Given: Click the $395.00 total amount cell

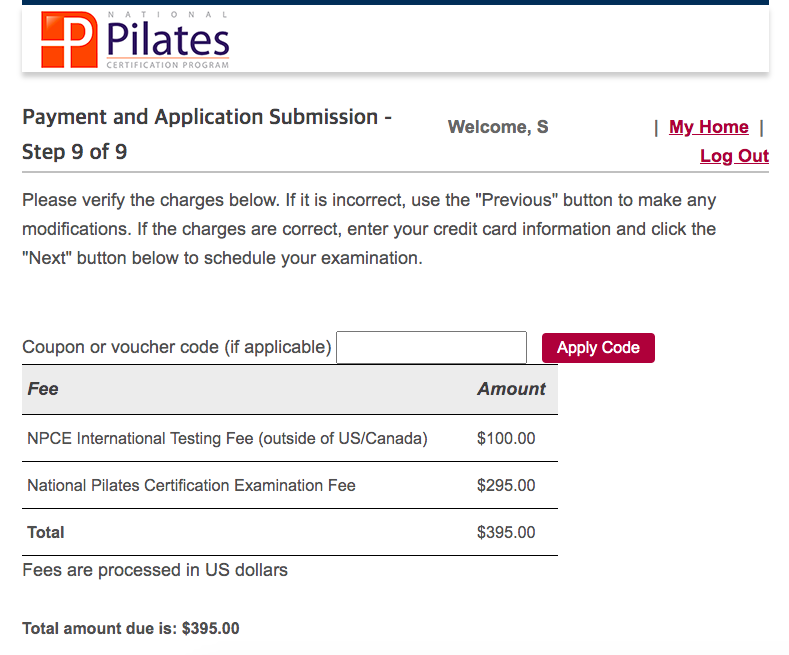Looking at the screenshot, I should [x=506, y=532].
